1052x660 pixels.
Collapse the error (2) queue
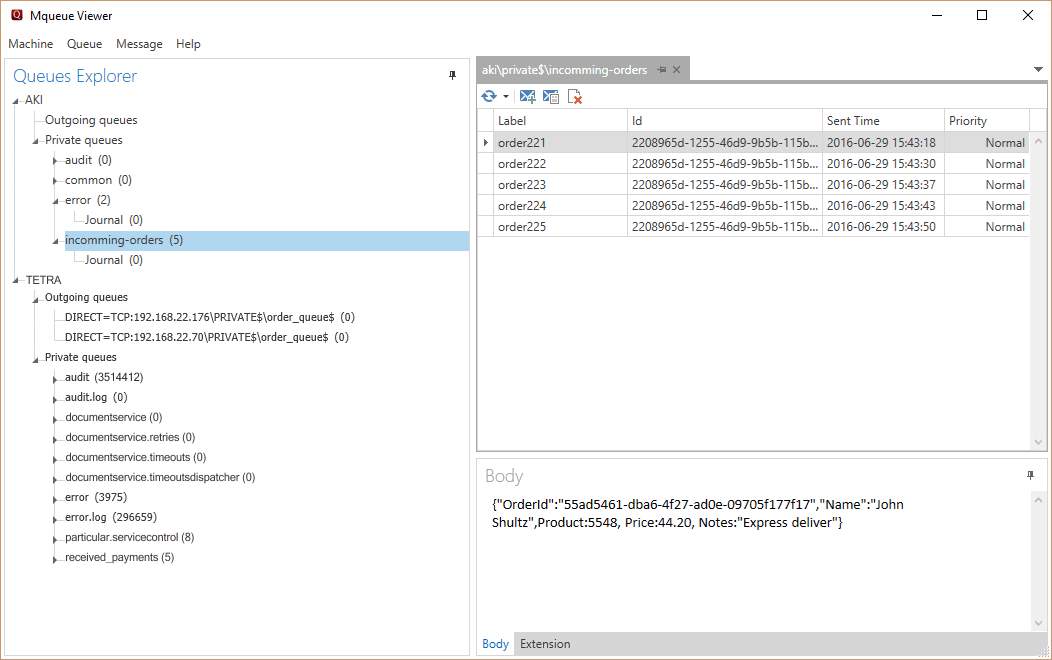click(x=56, y=201)
